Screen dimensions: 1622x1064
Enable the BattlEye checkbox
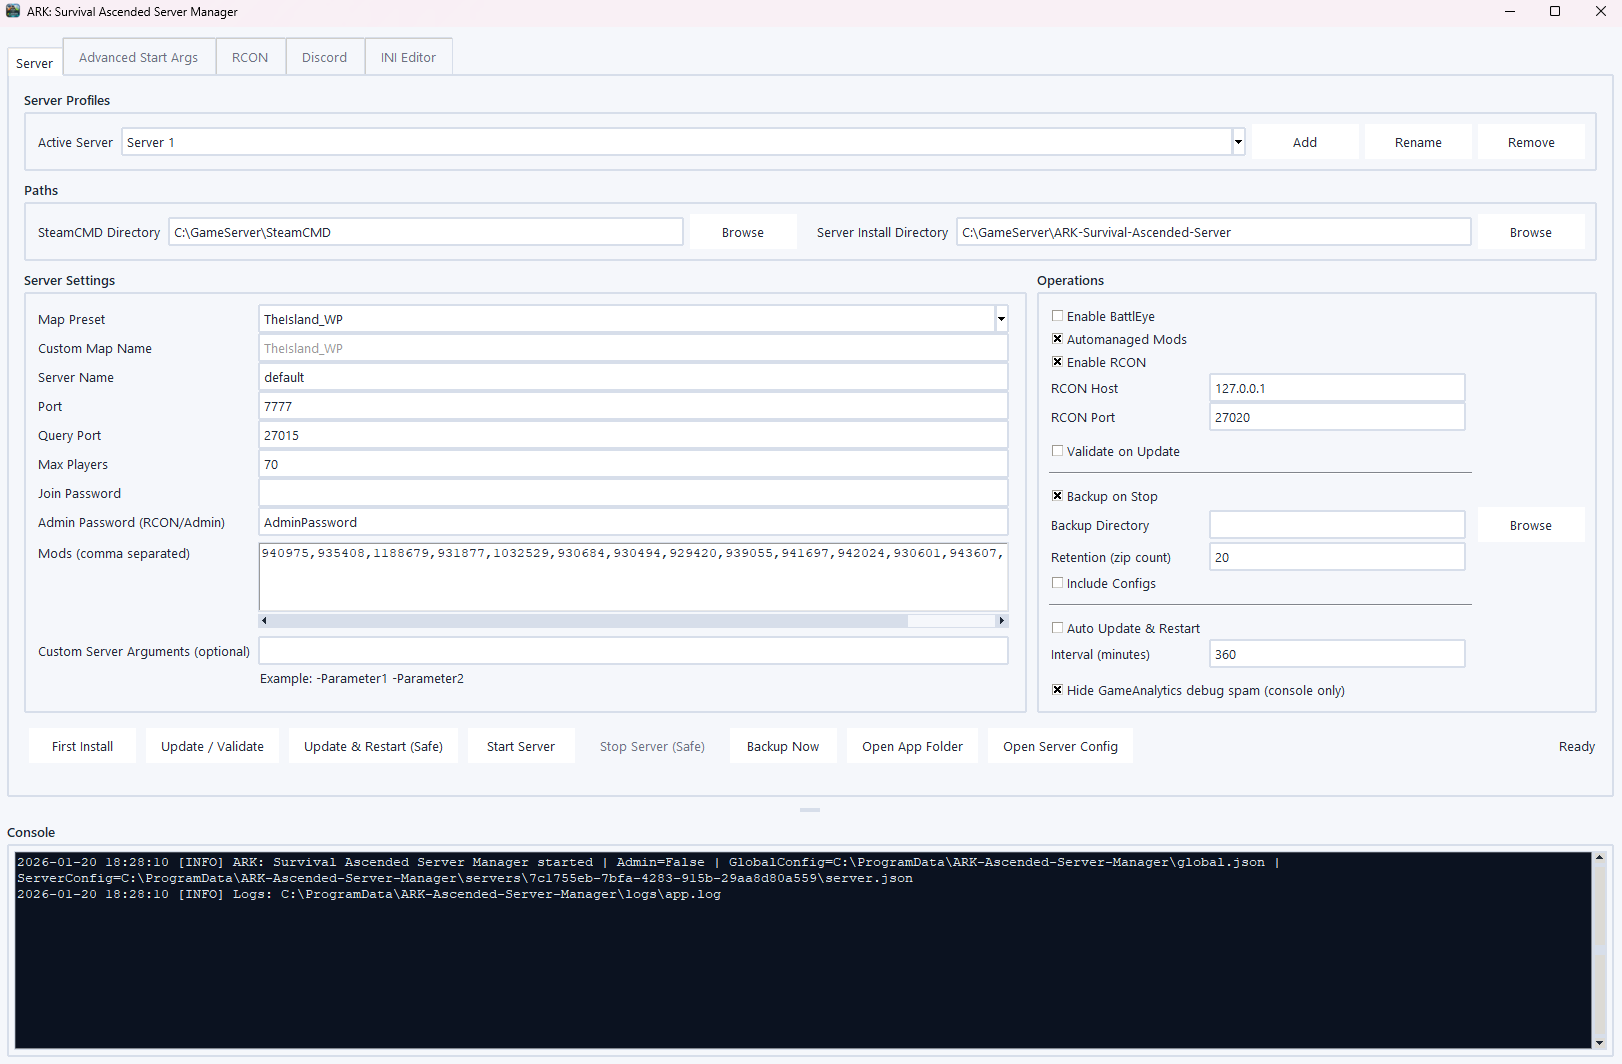pyautogui.click(x=1057, y=316)
